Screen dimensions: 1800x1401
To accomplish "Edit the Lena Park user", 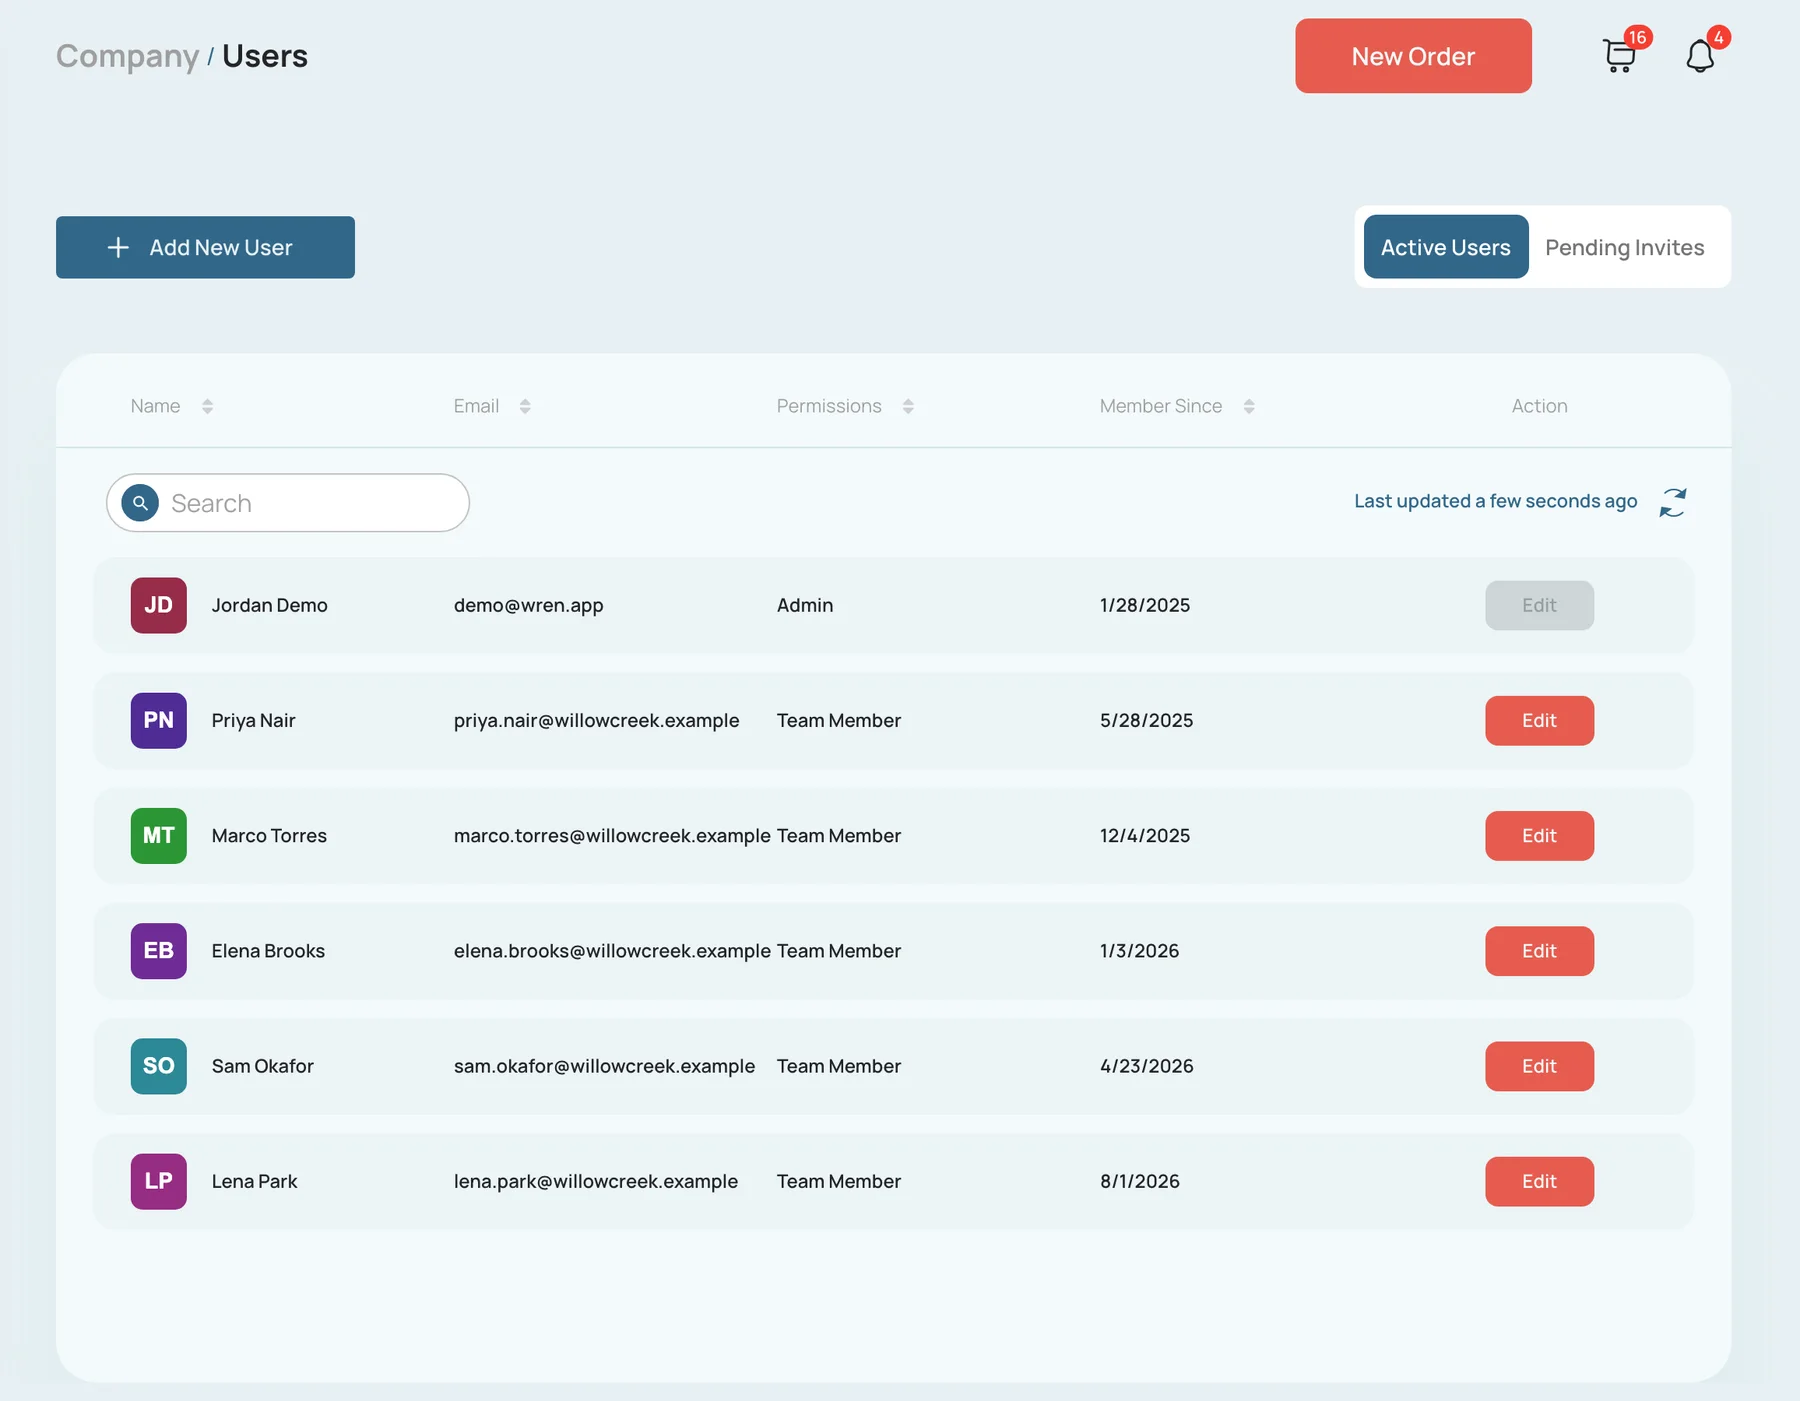I will pyautogui.click(x=1539, y=1181).
